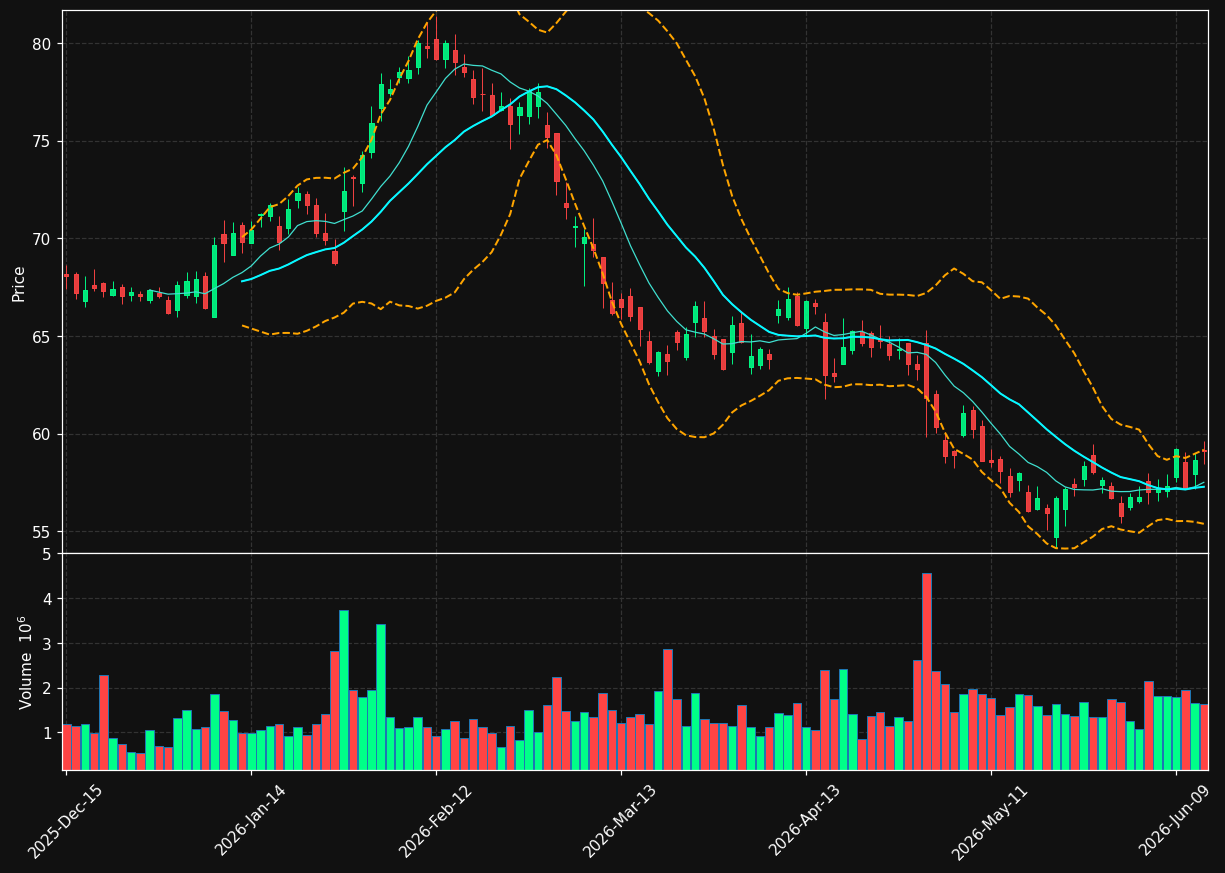Click the volume axis label 1

pyautogui.click(x=46, y=734)
